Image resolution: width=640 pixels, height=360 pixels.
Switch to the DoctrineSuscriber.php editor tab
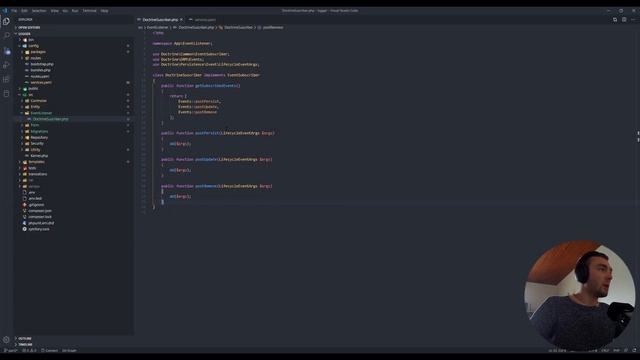160,20
